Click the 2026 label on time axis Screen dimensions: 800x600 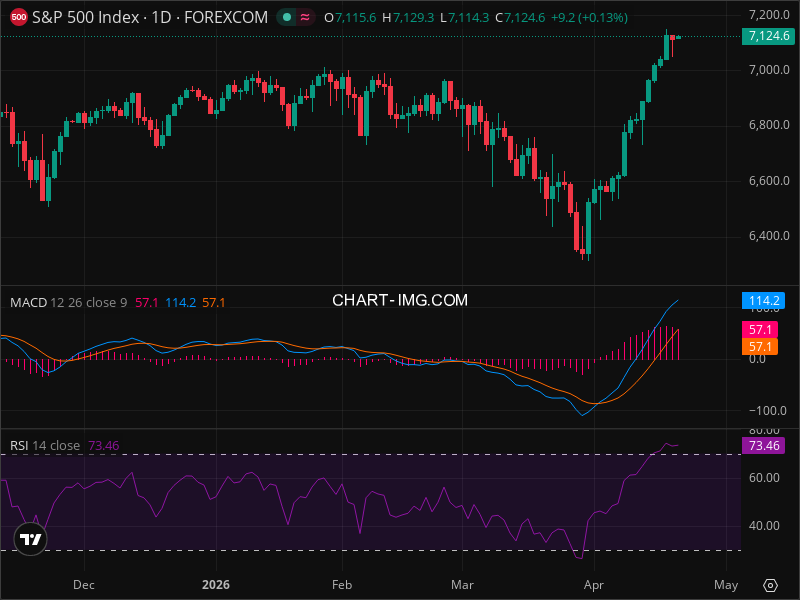(216, 585)
